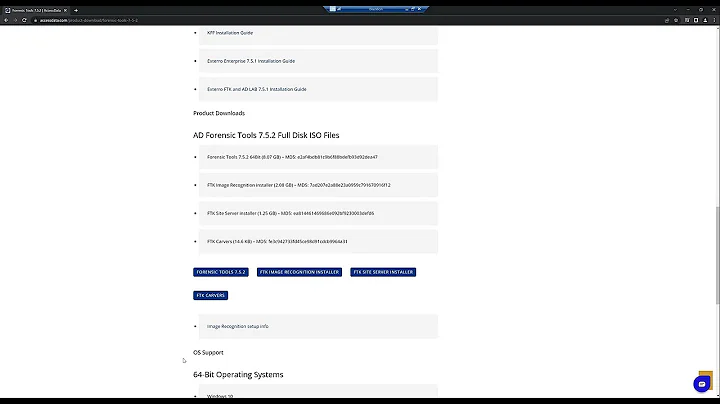Share this page via the share icon
720x404 pixels.
(667, 20)
